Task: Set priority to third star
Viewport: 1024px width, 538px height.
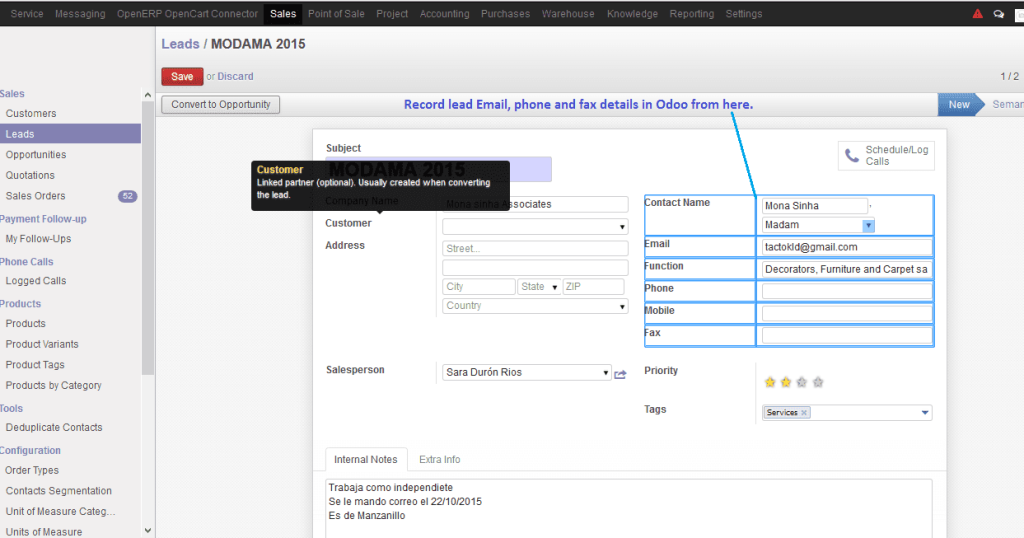Action: (x=802, y=382)
